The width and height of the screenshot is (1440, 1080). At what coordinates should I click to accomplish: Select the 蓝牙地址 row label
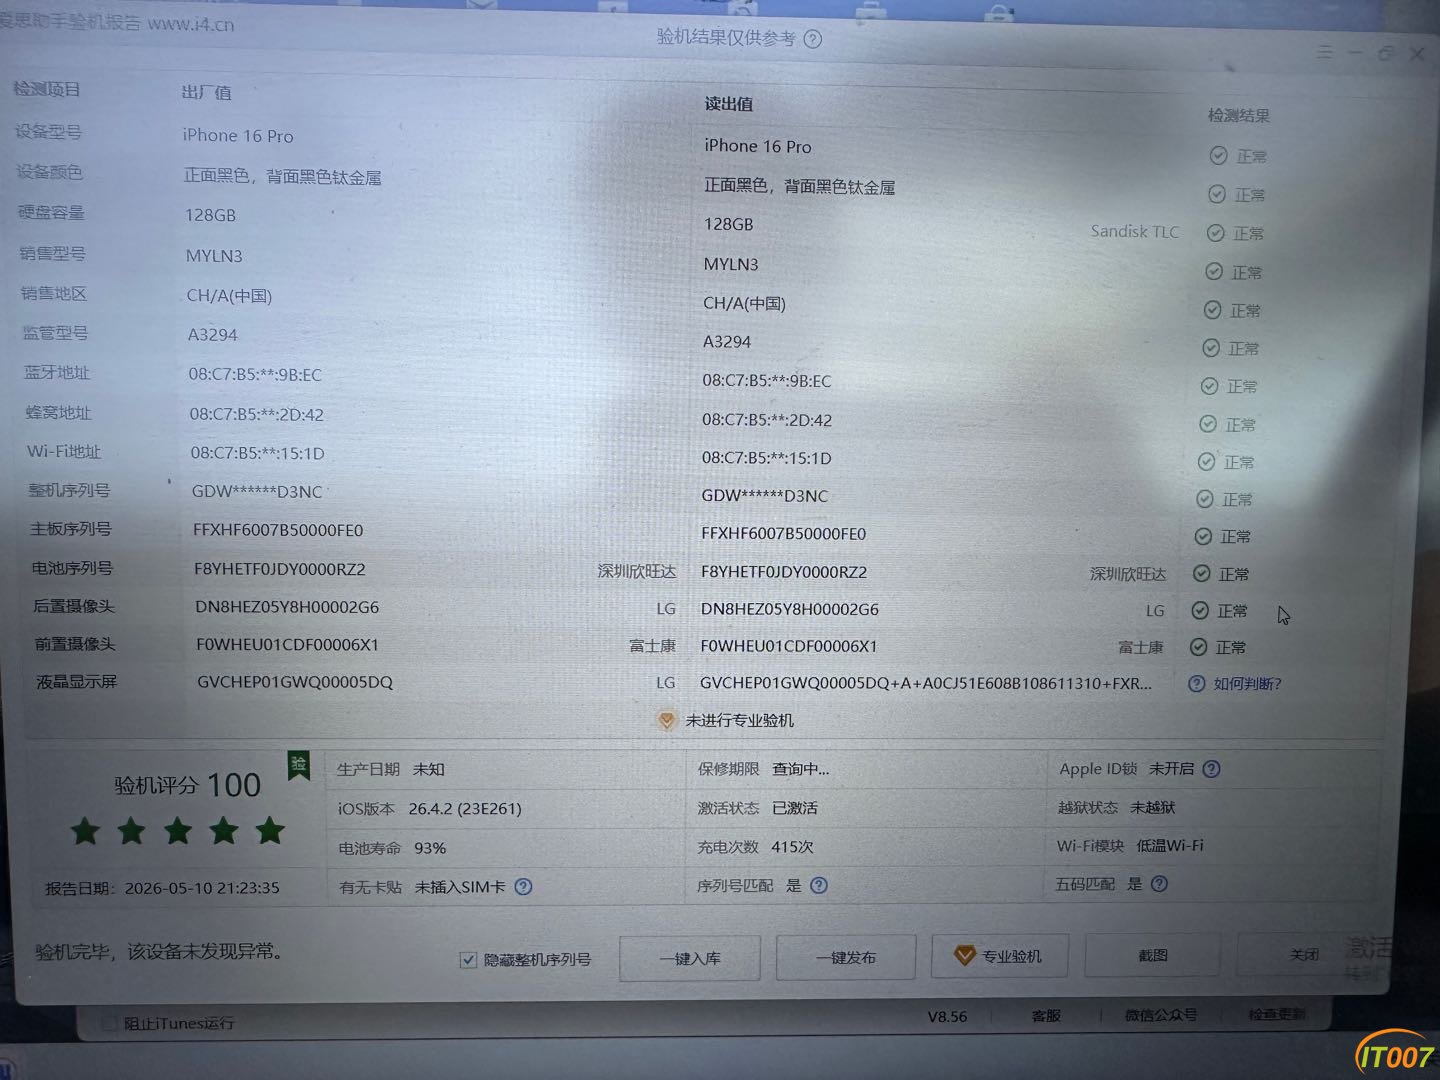pyautogui.click(x=57, y=372)
